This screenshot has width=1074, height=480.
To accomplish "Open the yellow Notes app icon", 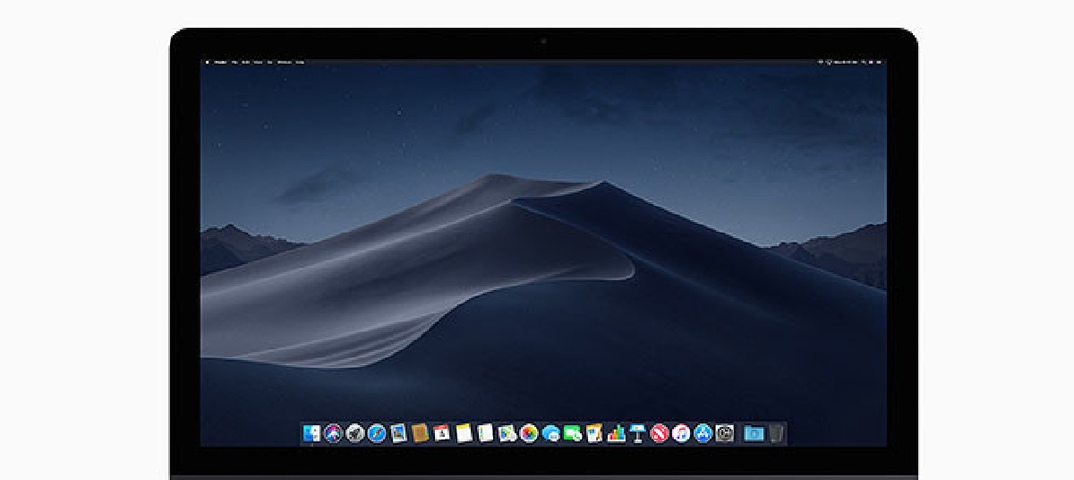I will (x=464, y=433).
